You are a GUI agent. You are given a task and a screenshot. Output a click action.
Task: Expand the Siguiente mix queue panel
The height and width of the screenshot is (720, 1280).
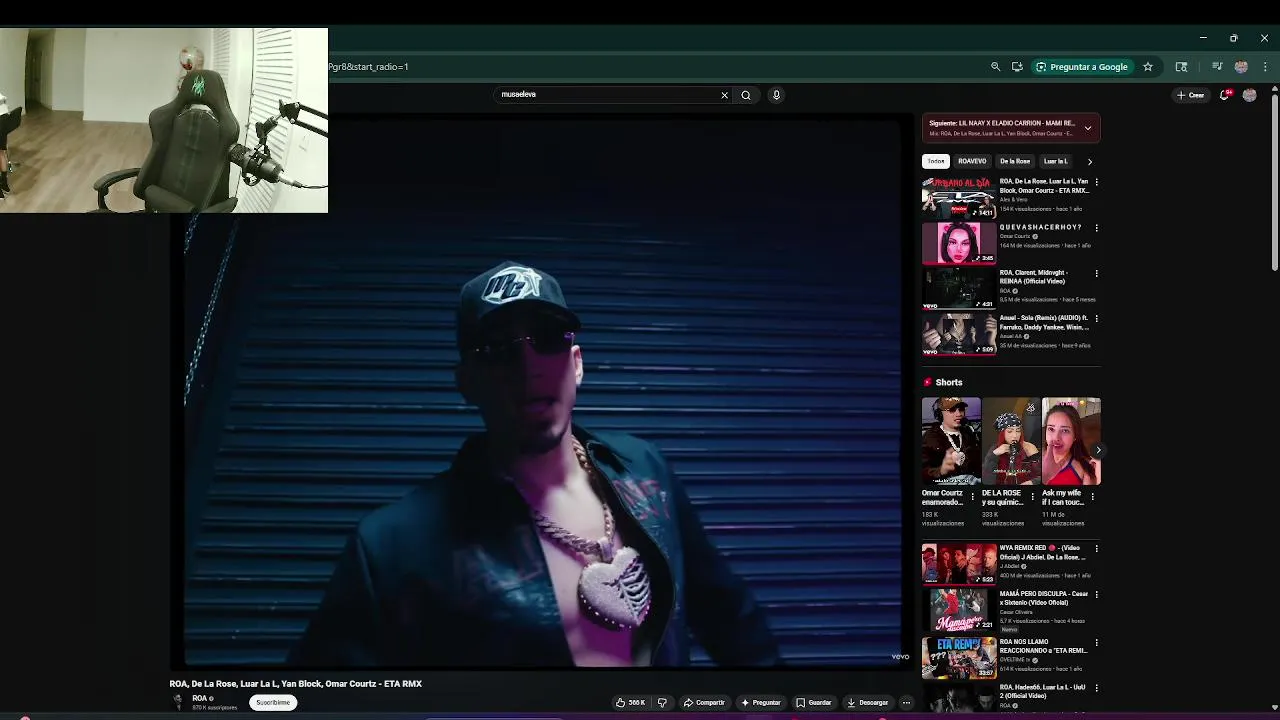(x=1088, y=128)
